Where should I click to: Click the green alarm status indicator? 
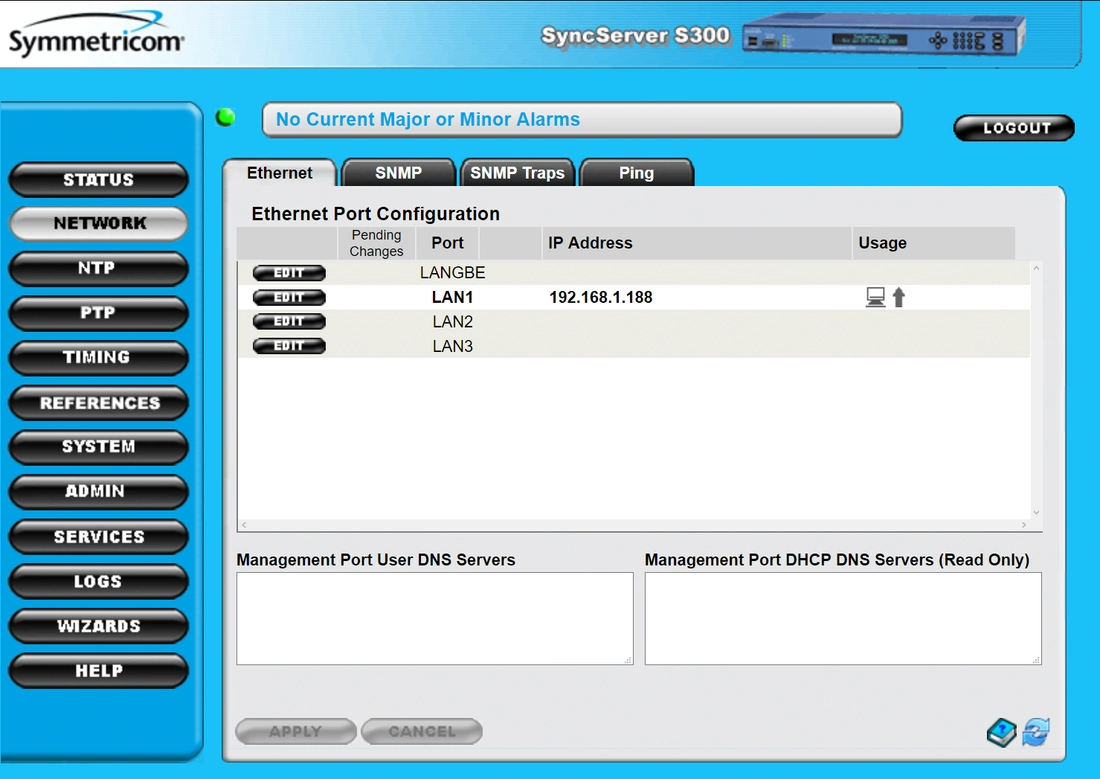tap(226, 118)
